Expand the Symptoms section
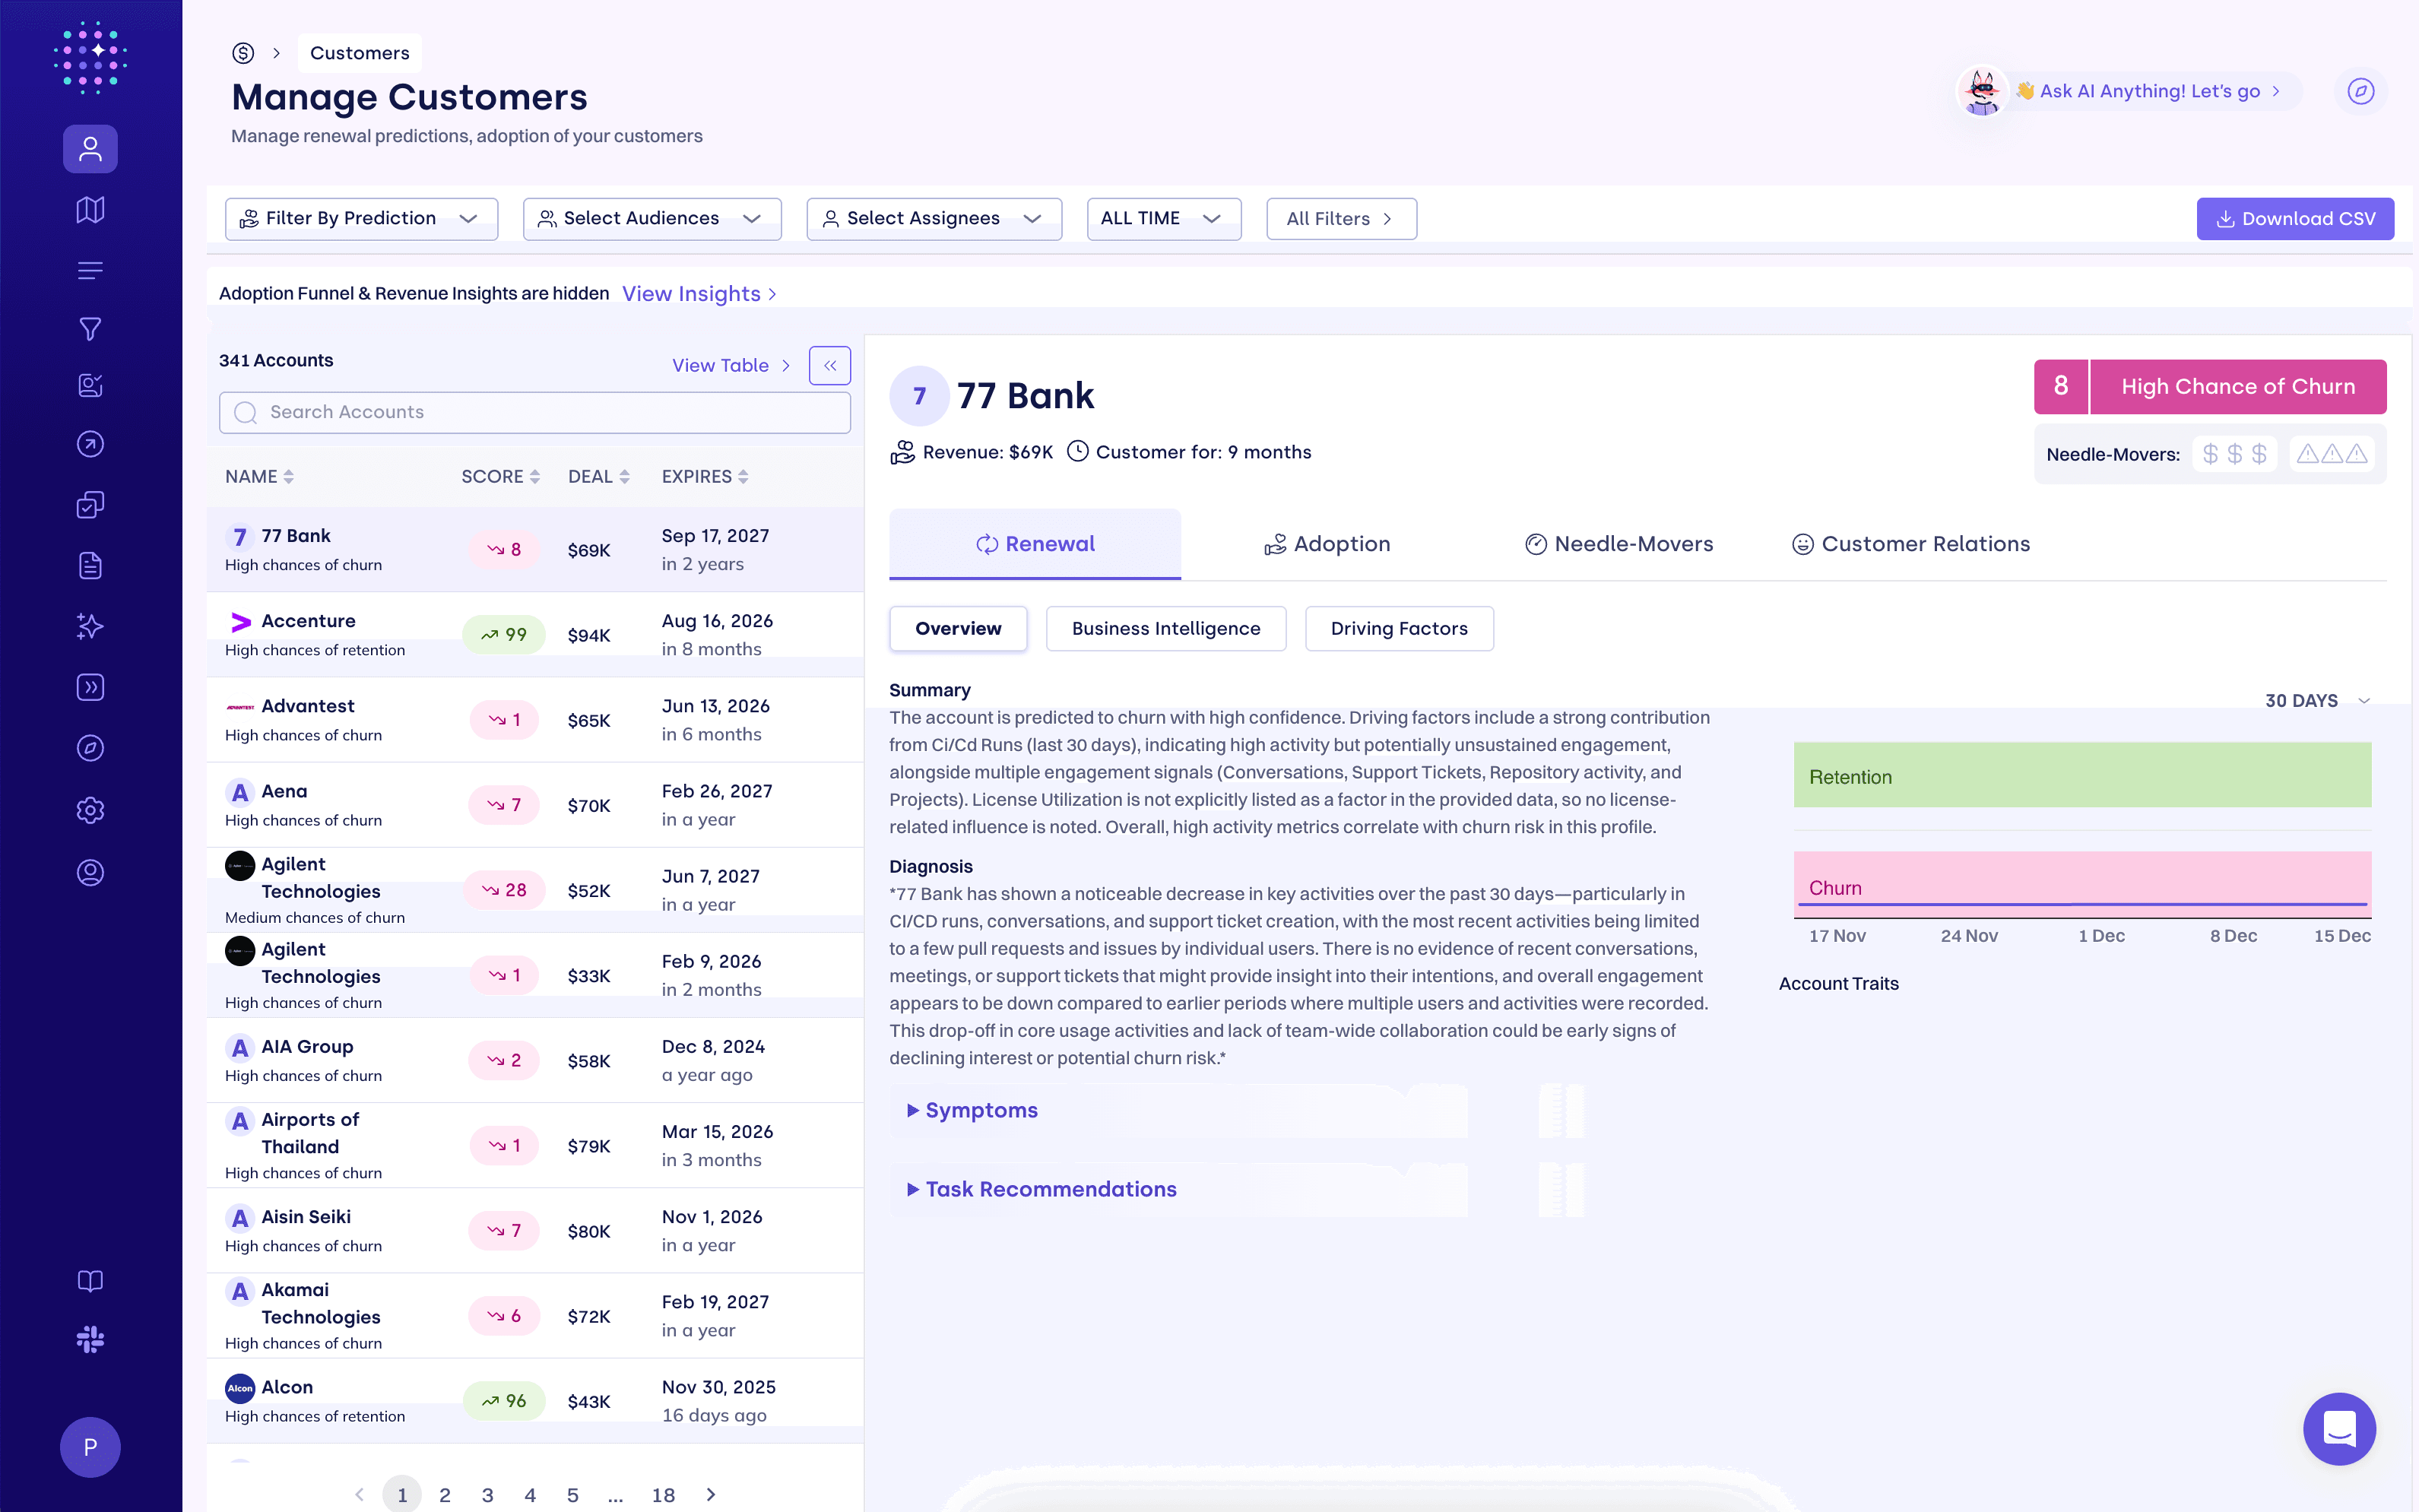This screenshot has width=2419, height=1512. pos(980,1110)
